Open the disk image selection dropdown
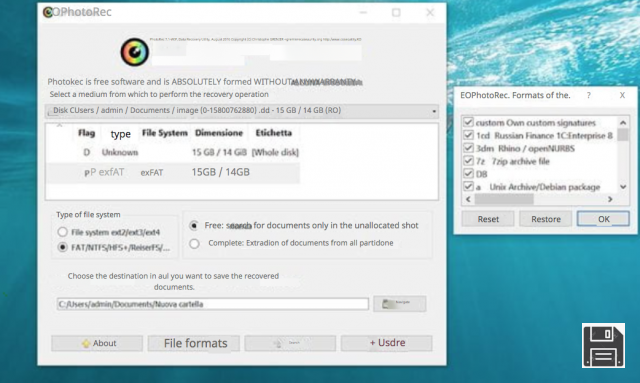 [x=242, y=111]
